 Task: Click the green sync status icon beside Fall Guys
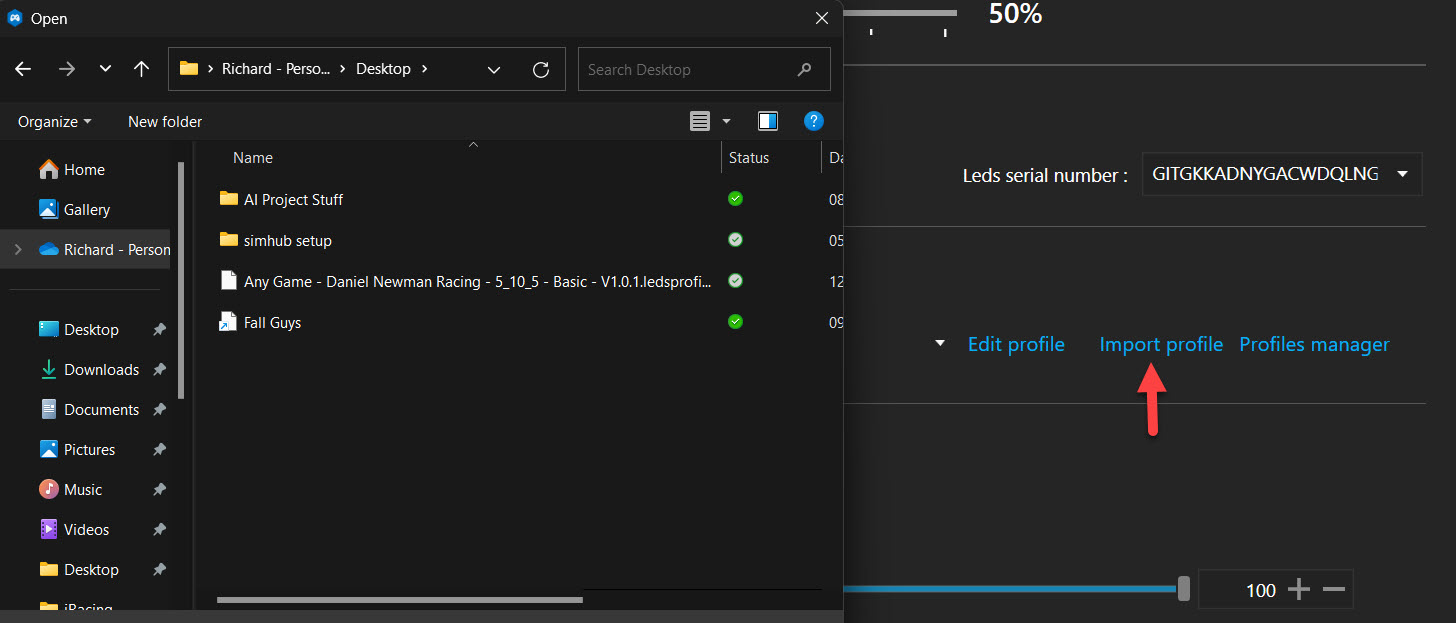735,321
